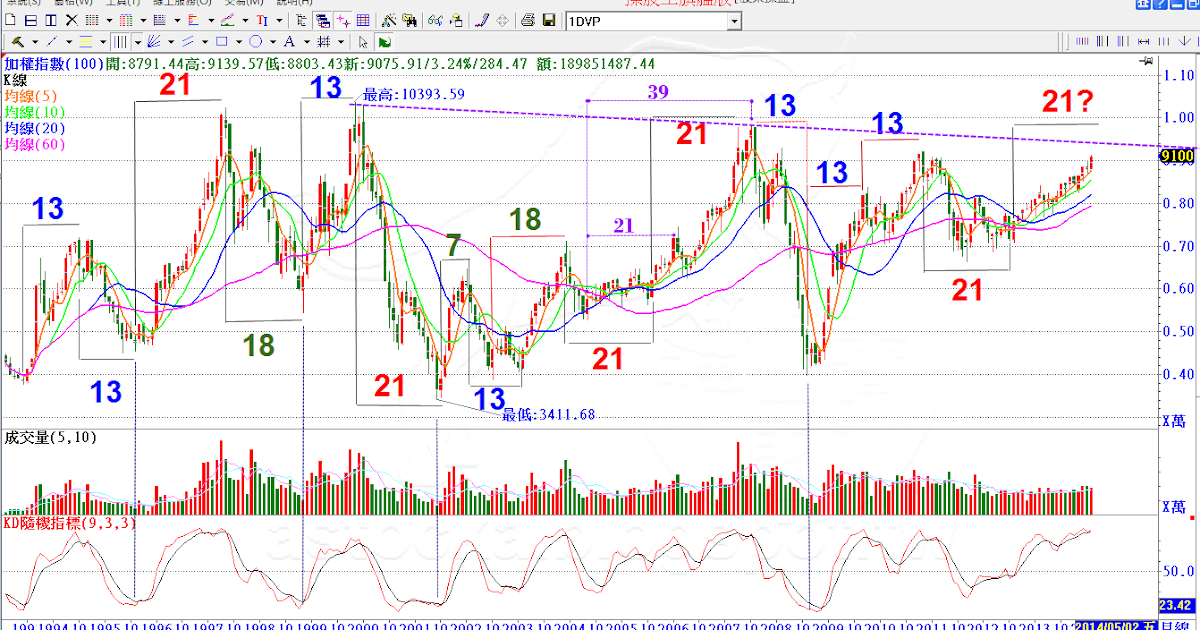
Task: Click the down arrow icon in right toolbar
Action: 1184,41
